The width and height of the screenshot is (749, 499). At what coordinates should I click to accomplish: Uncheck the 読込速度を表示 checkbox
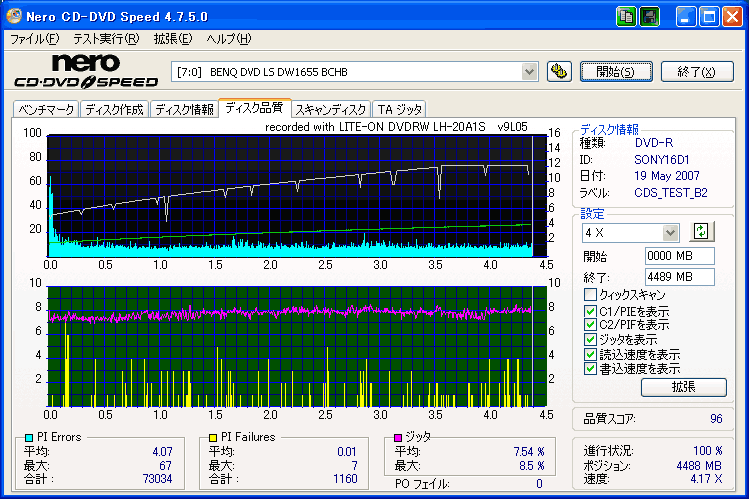(x=590, y=354)
